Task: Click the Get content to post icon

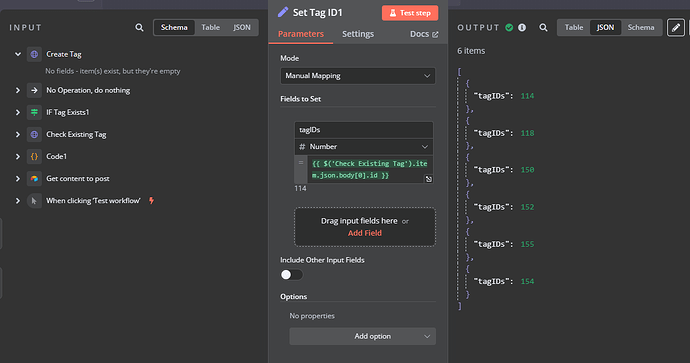Action: click(x=34, y=178)
